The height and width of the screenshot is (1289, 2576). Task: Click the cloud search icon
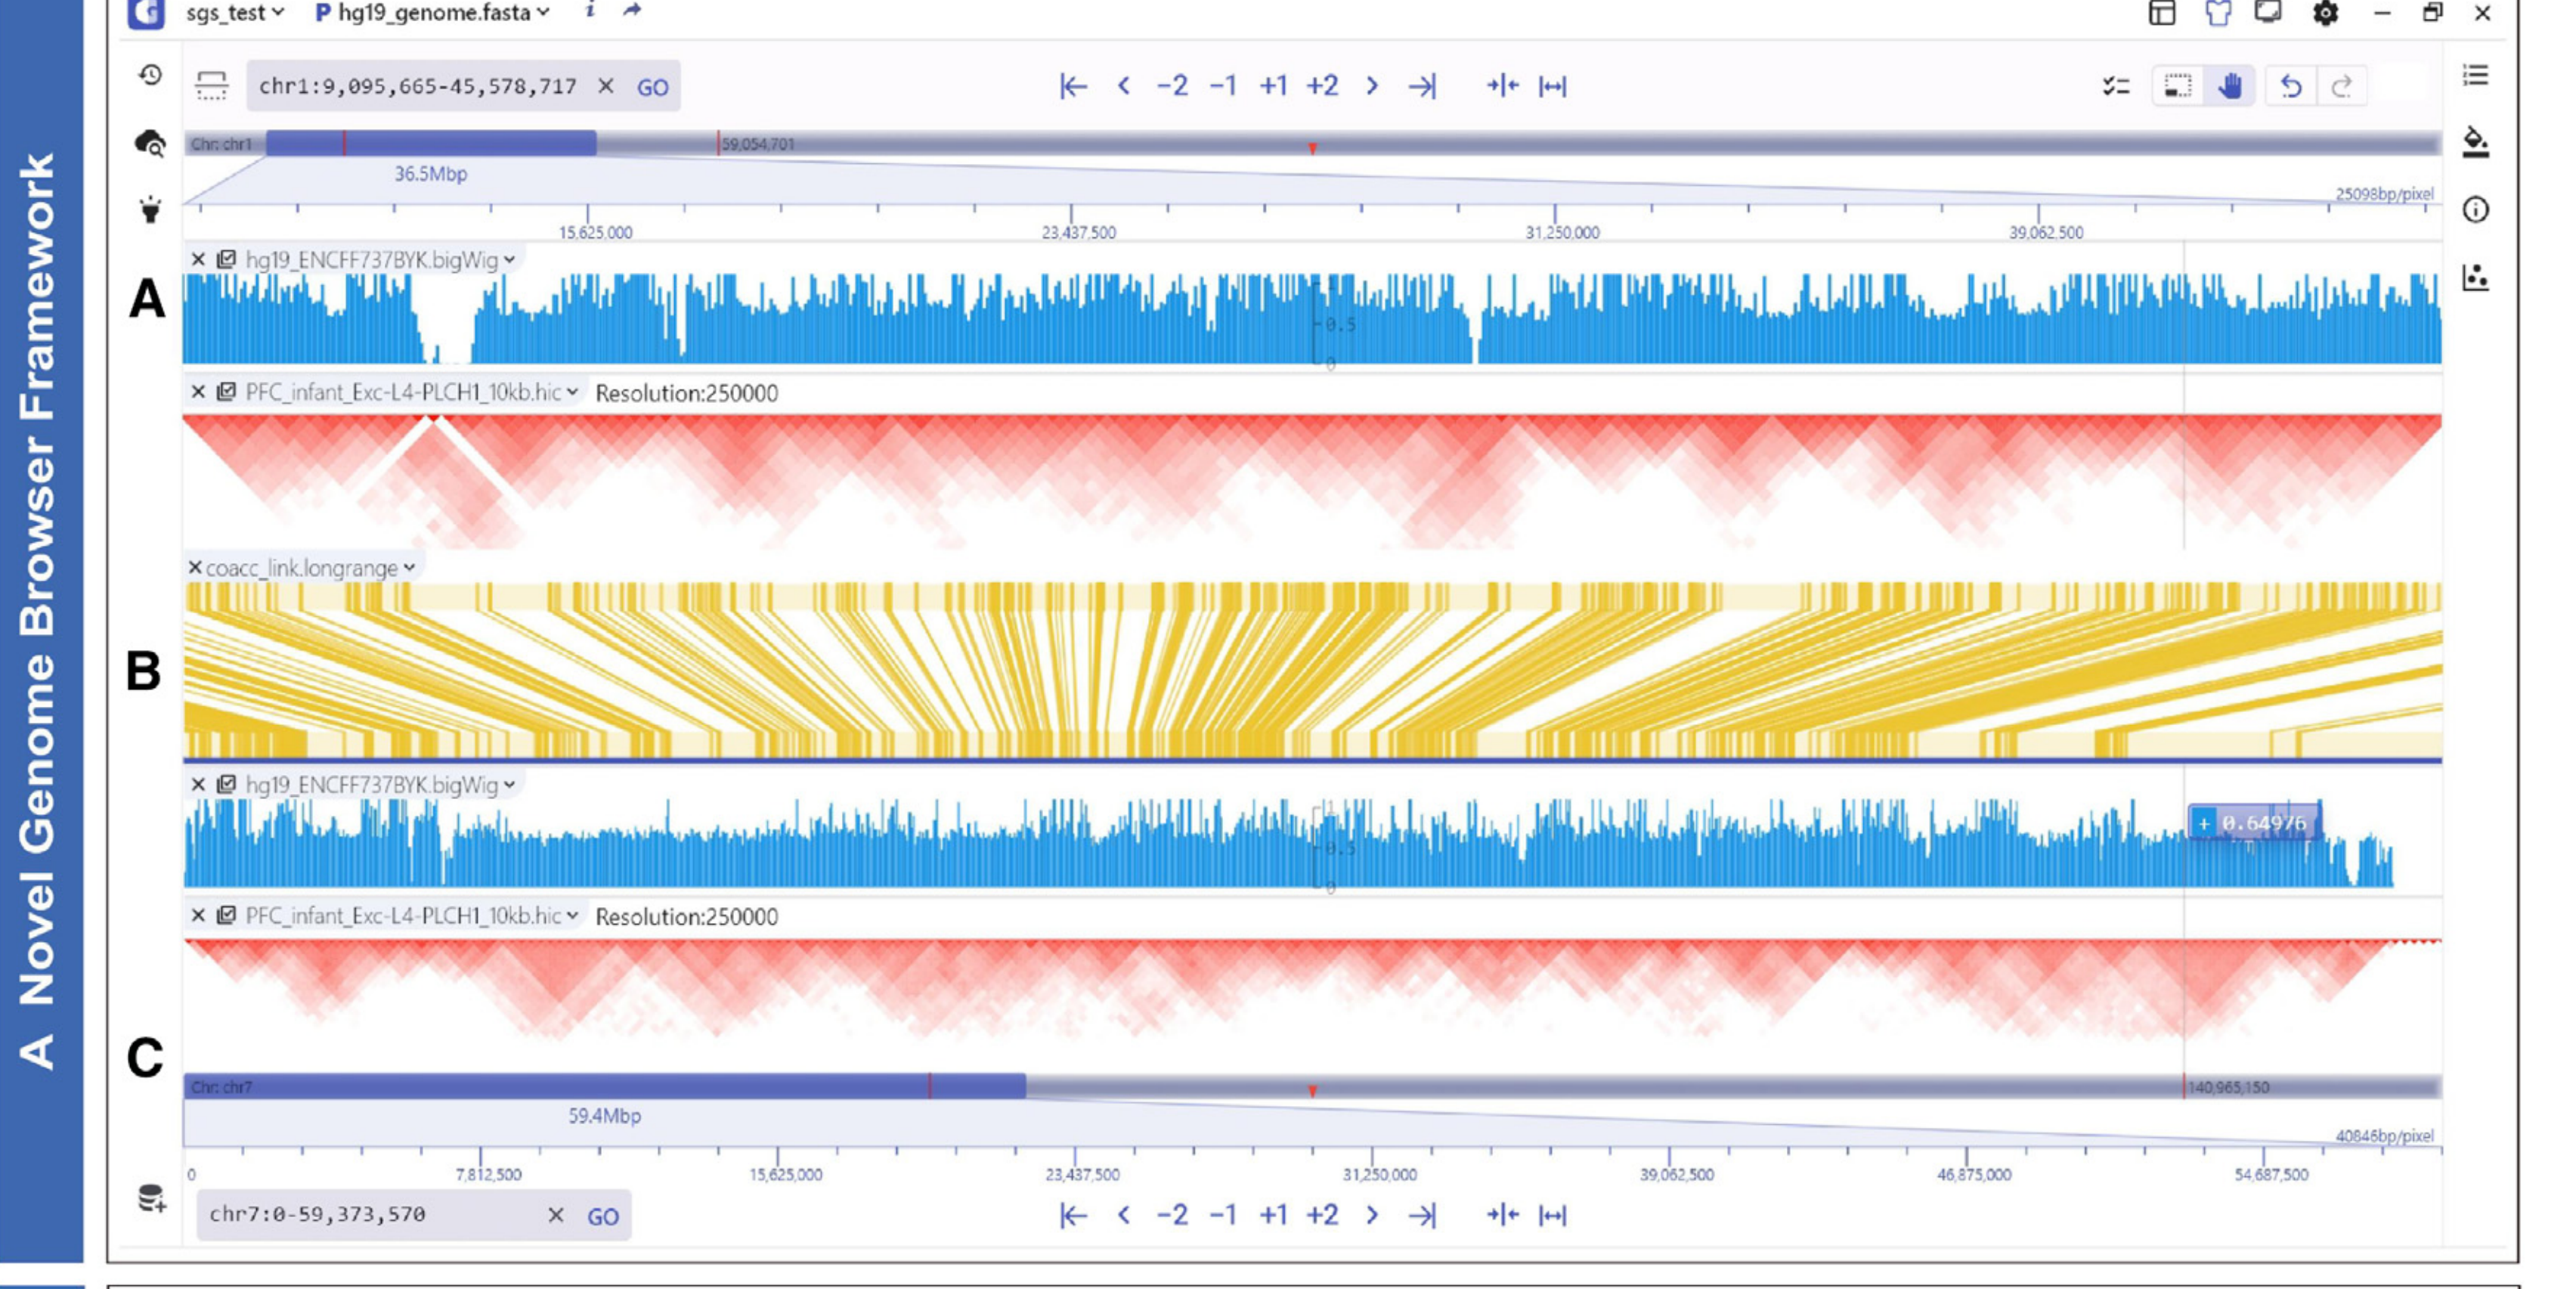(150, 143)
